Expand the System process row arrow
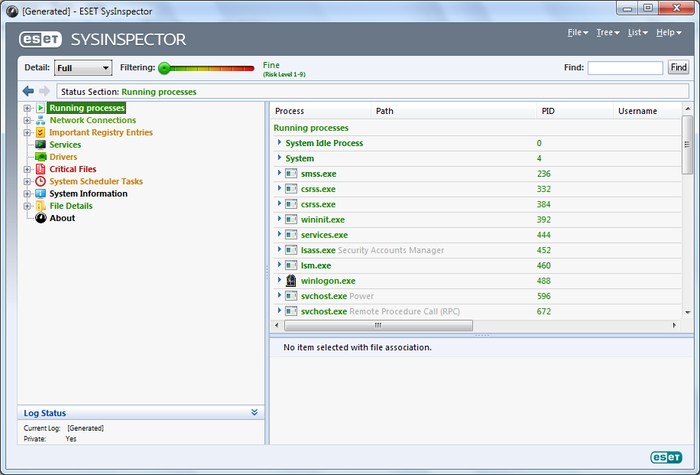 (279, 158)
